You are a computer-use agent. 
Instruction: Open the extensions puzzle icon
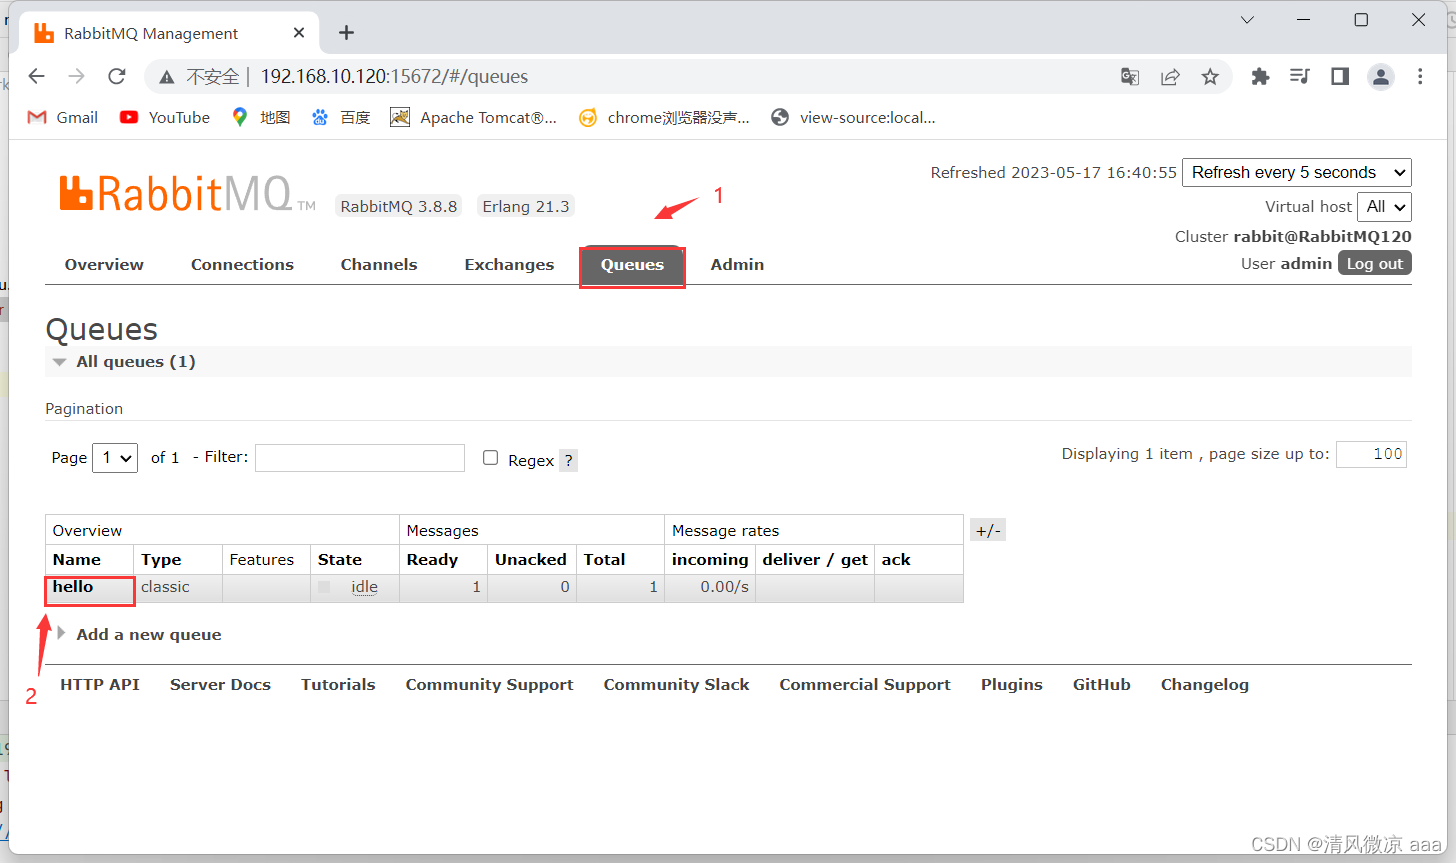click(1260, 76)
